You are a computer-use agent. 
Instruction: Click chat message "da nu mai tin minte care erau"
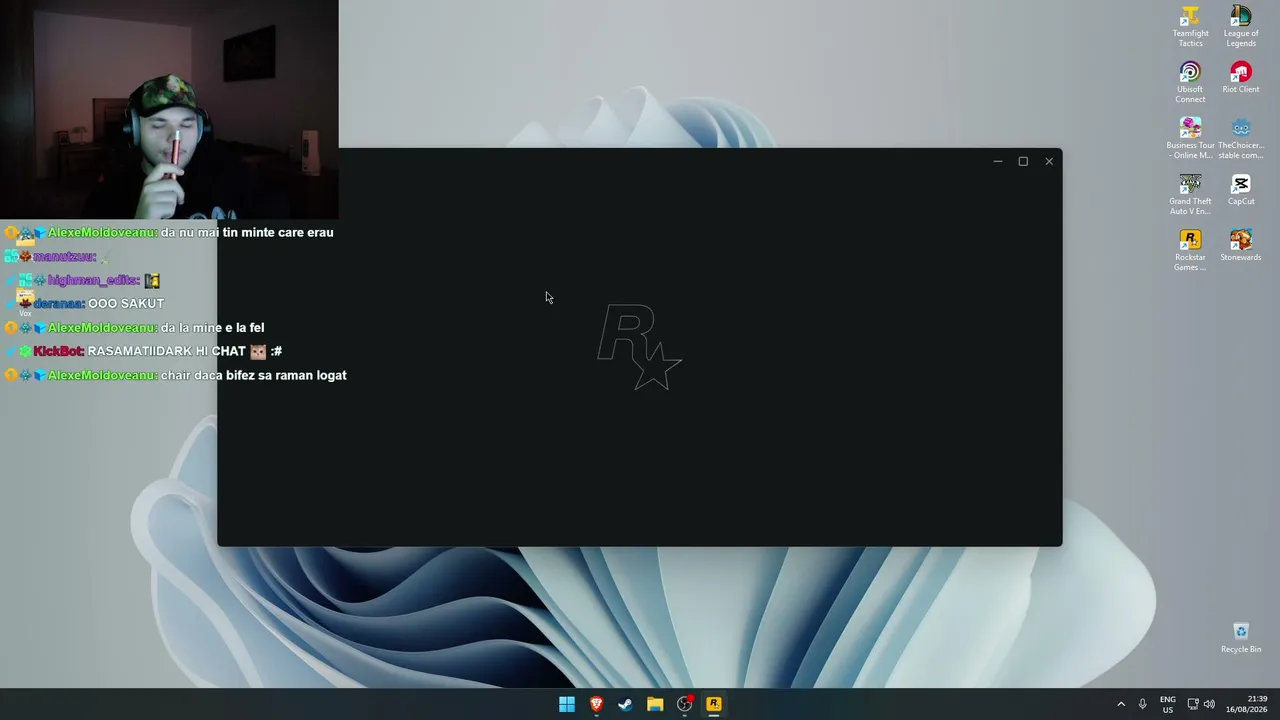pyautogui.click(x=247, y=232)
